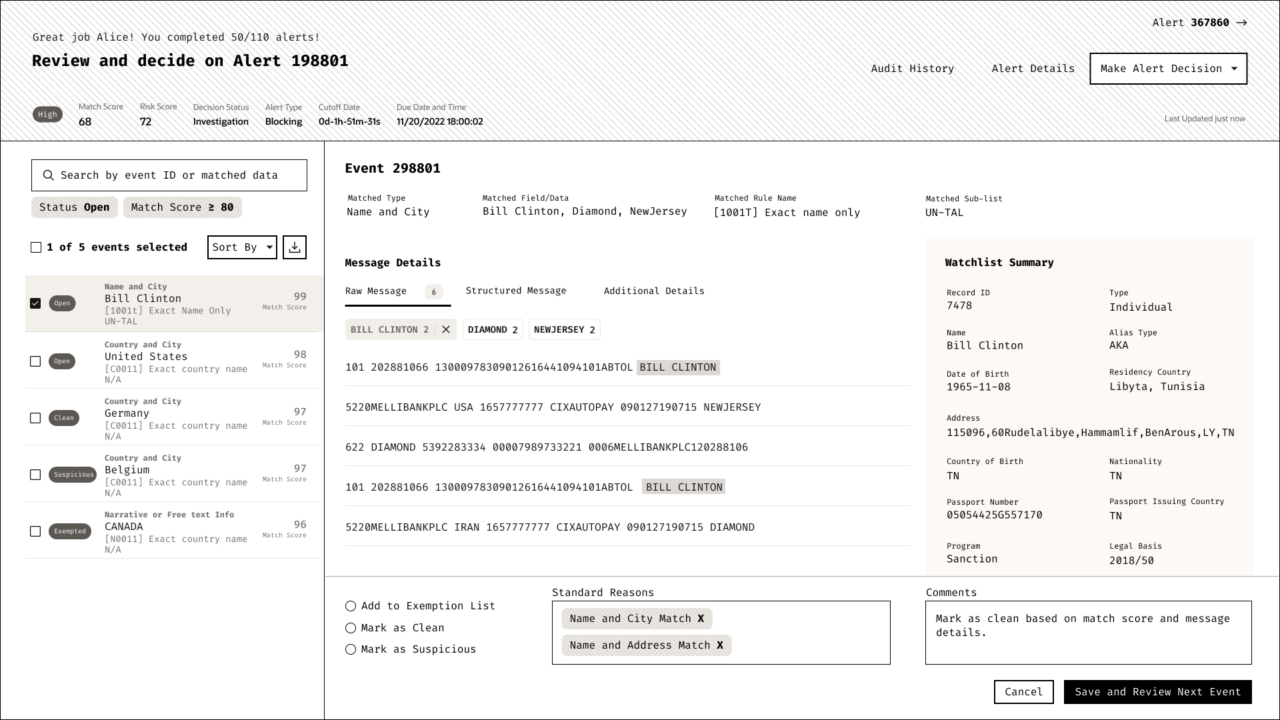
Task: Click Suspicious badge on Belgium event
Action: coord(73,475)
